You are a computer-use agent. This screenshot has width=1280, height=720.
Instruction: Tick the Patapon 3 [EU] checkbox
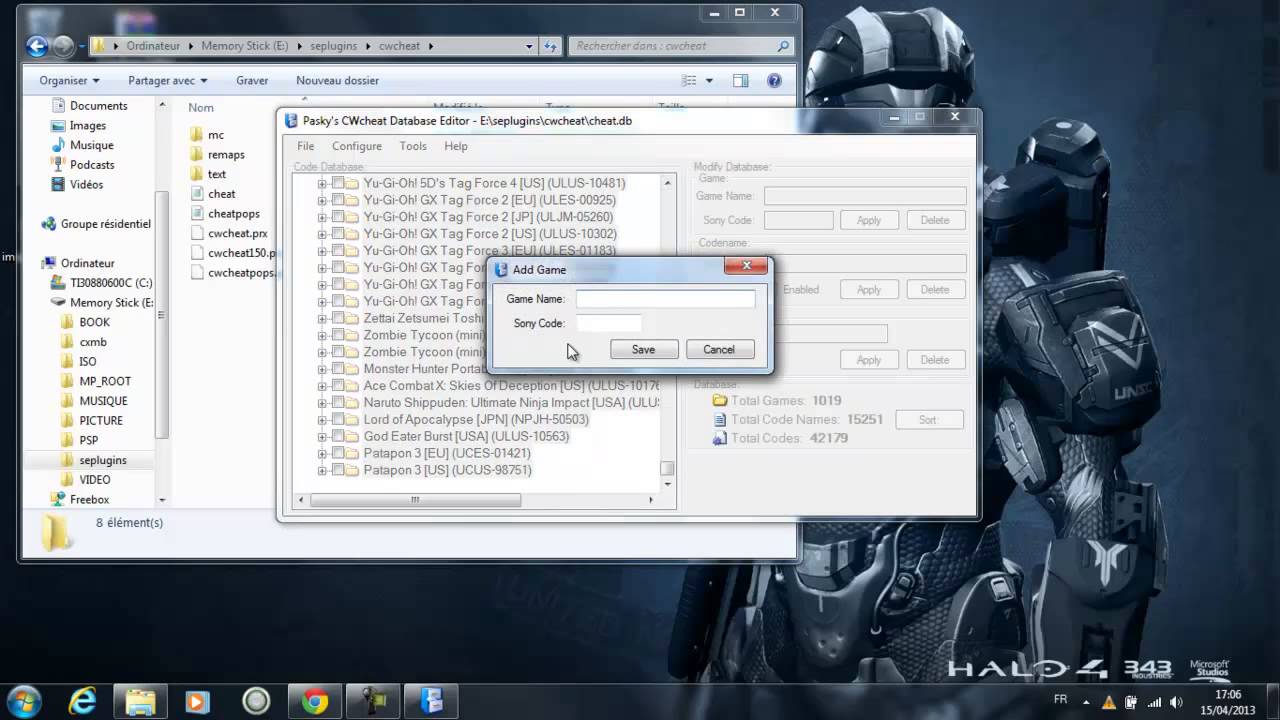[338, 454]
